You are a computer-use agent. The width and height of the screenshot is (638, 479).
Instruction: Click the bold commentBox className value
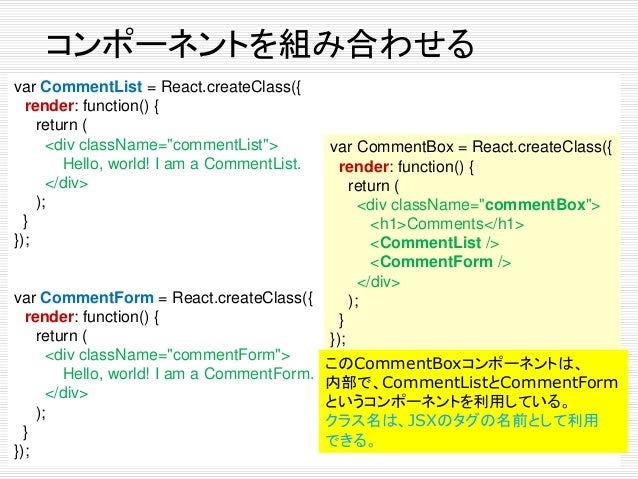(x=535, y=205)
